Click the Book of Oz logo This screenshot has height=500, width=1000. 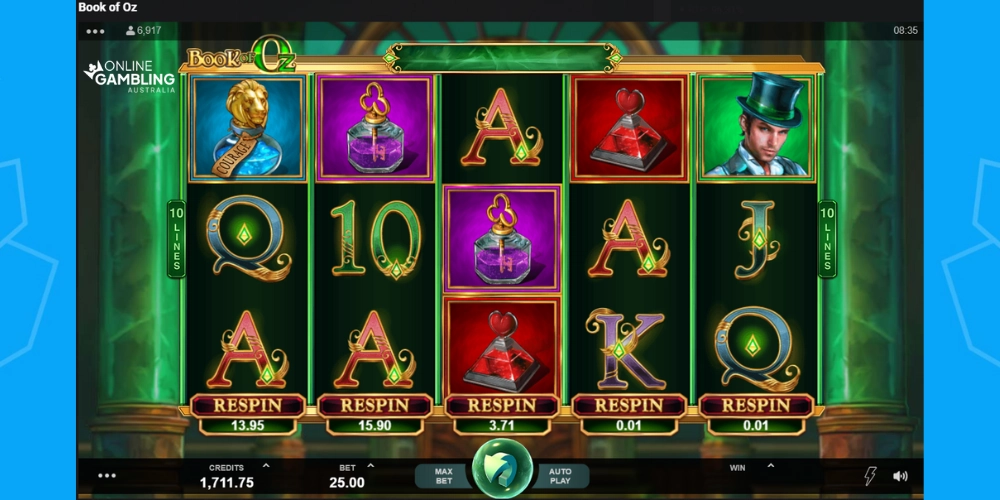pyautogui.click(x=241, y=56)
